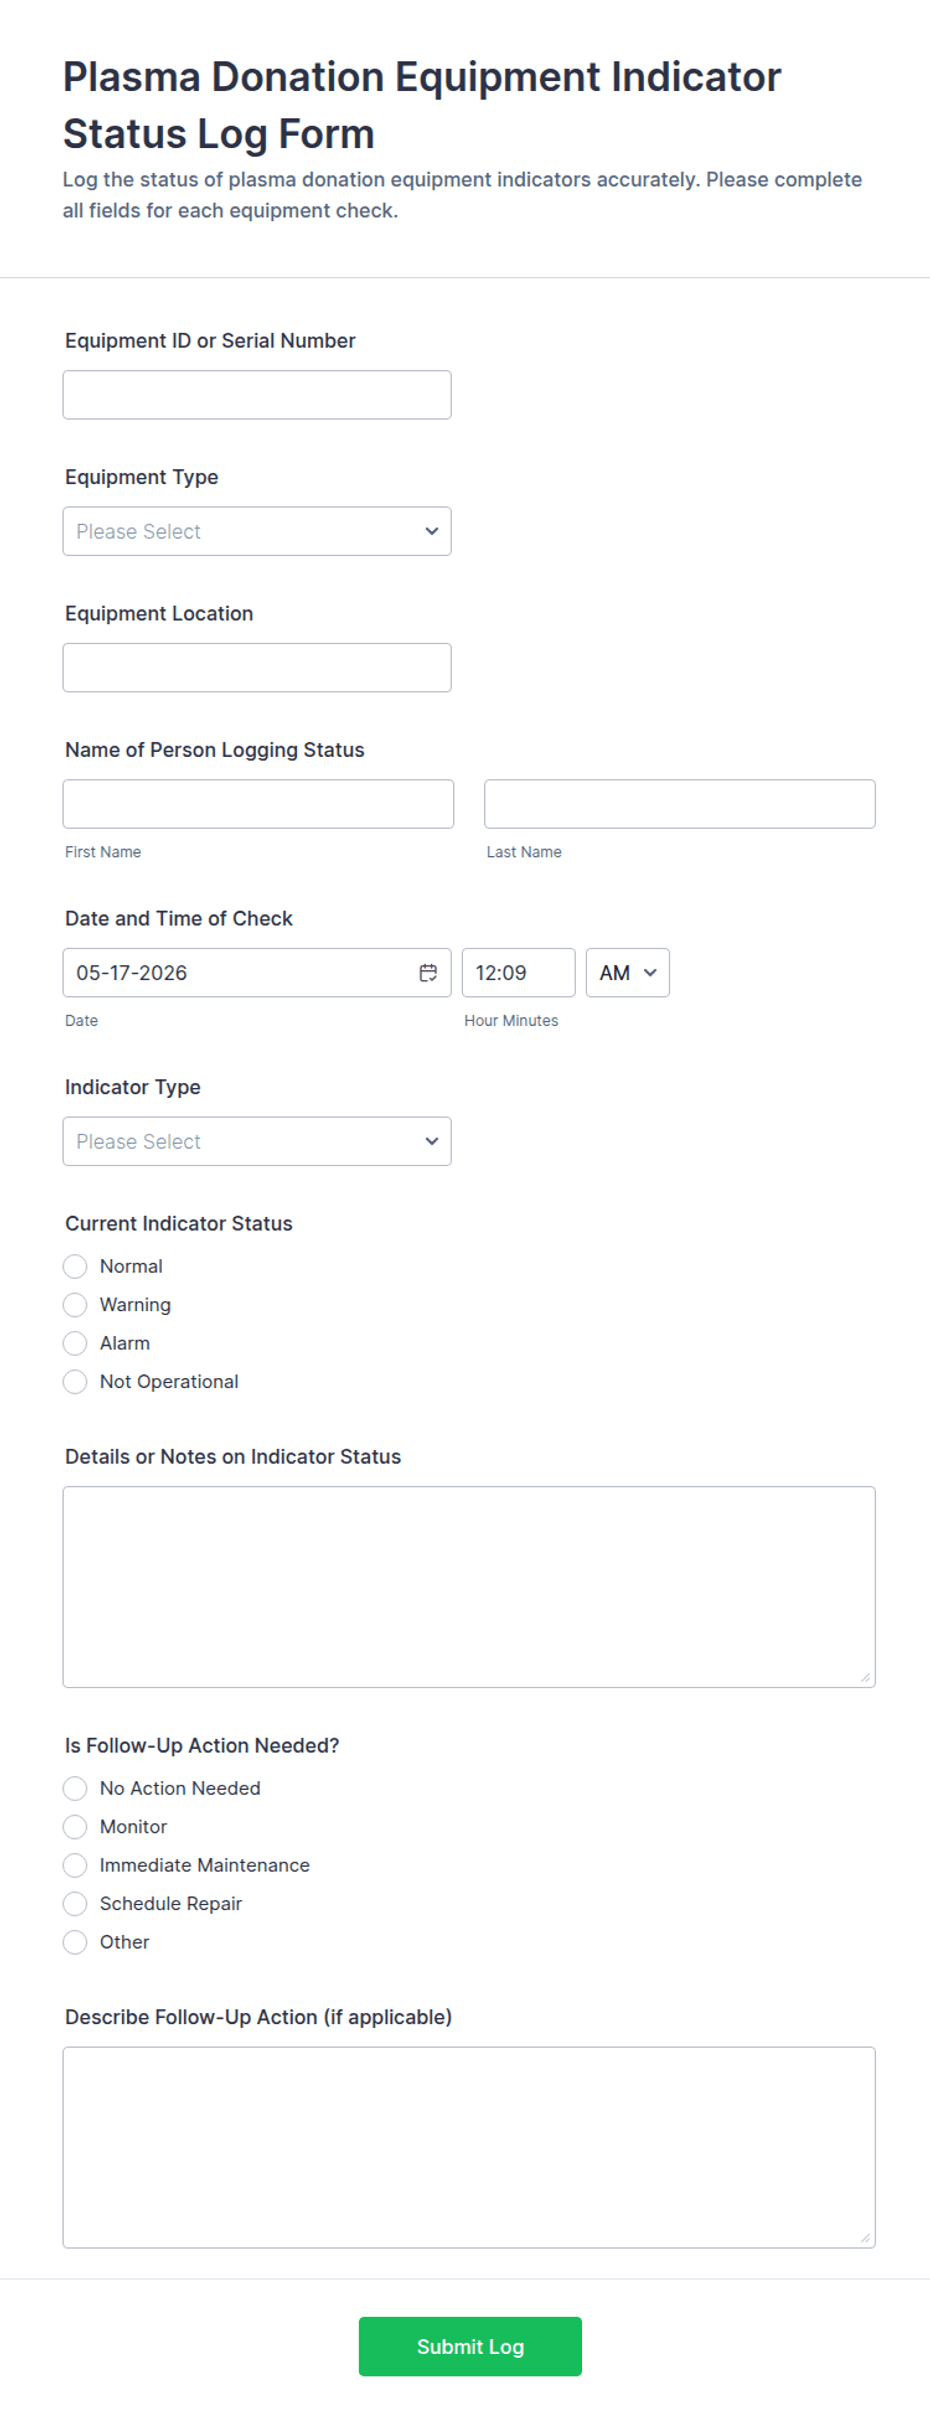Choose Monitor as follow-up action
Screen dimensions: 930x2425
tap(75, 1827)
